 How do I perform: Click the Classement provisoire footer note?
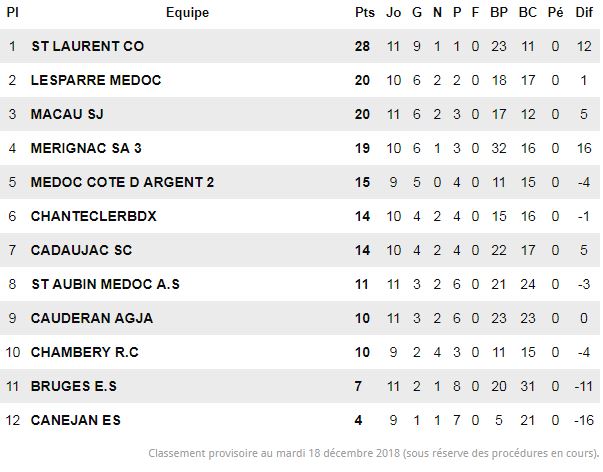click(x=373, y=453)
